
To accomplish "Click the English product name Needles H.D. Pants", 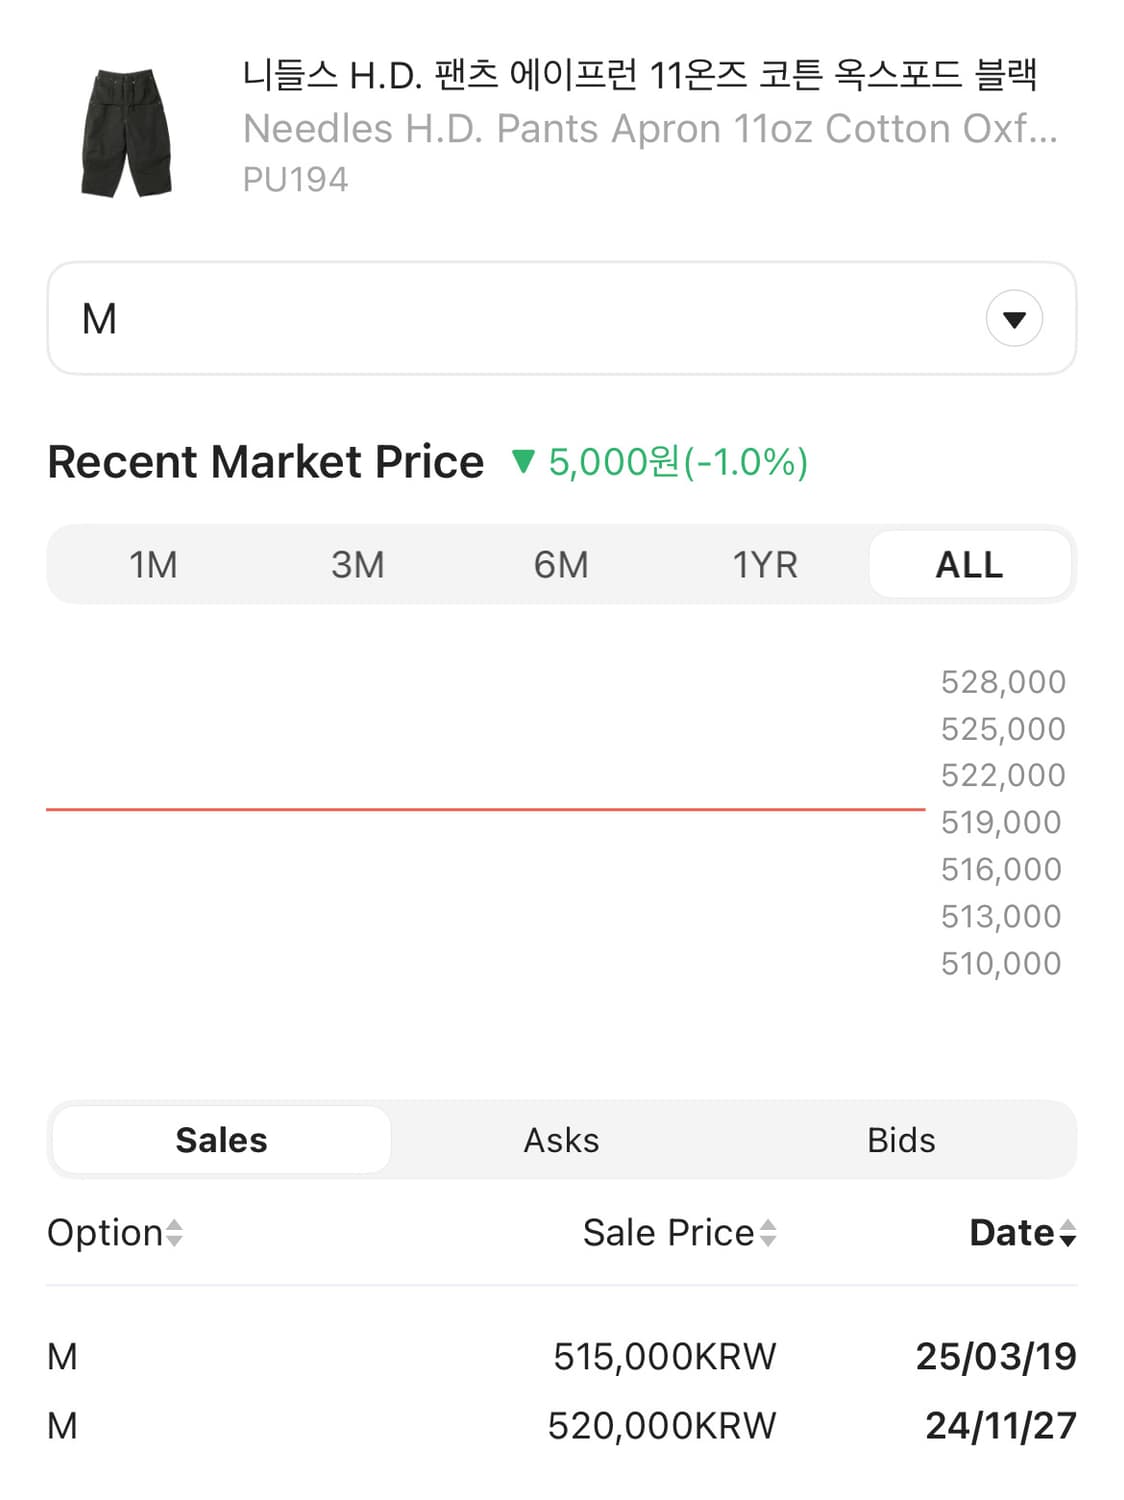I will coord(650,129).
